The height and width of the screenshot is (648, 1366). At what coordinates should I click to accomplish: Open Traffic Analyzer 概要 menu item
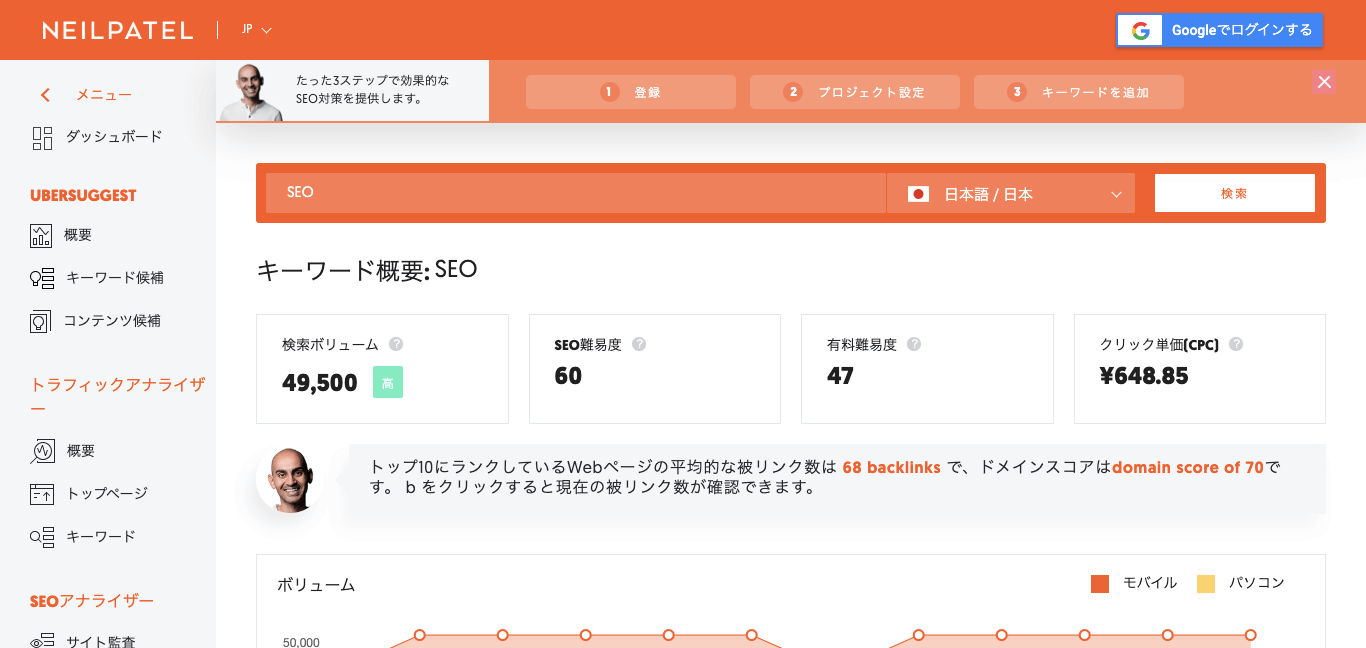pos(63,451)
